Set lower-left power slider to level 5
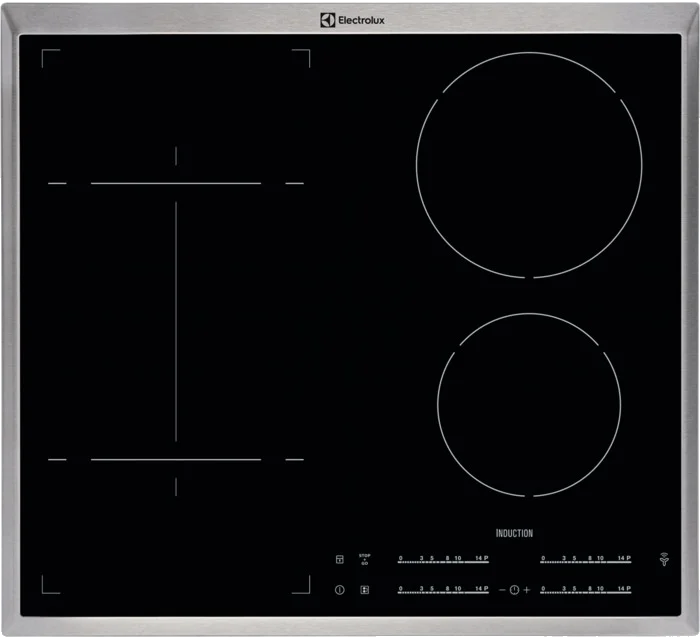700x638 pixels. click(x=432, y=591)
